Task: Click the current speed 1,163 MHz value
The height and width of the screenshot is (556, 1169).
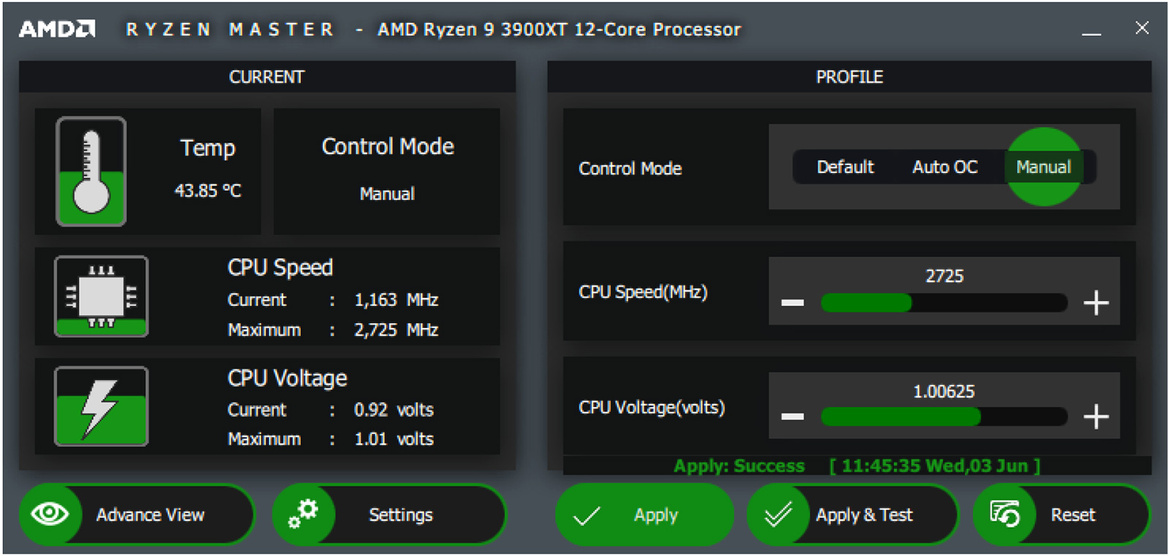Action: click(x=396, y=300)
